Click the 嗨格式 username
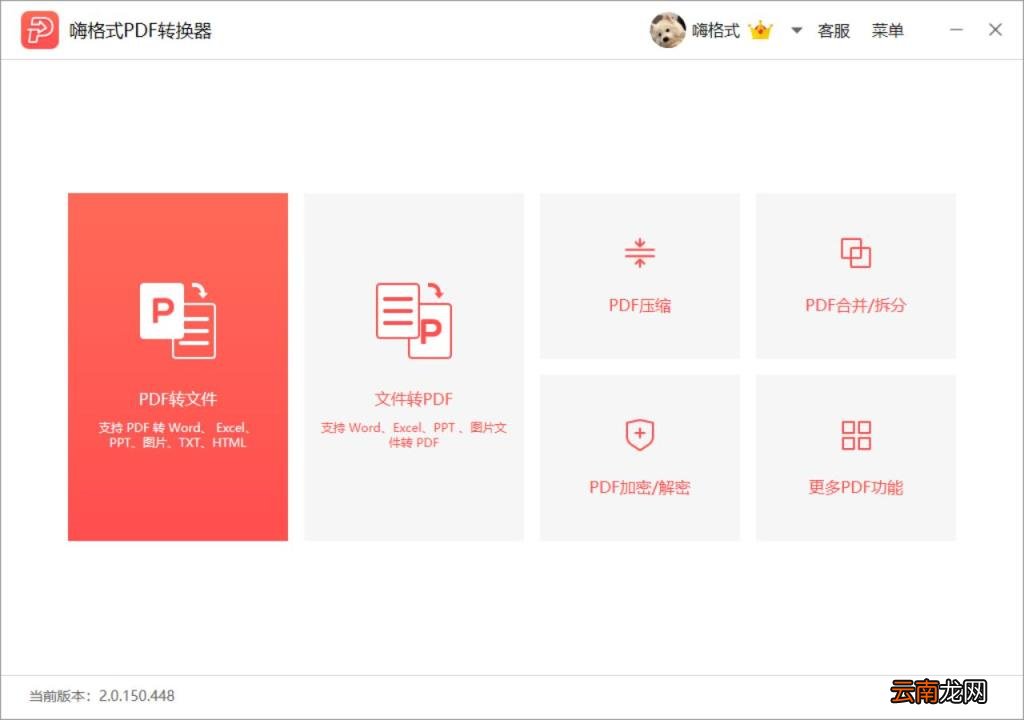 click(716, 30)
